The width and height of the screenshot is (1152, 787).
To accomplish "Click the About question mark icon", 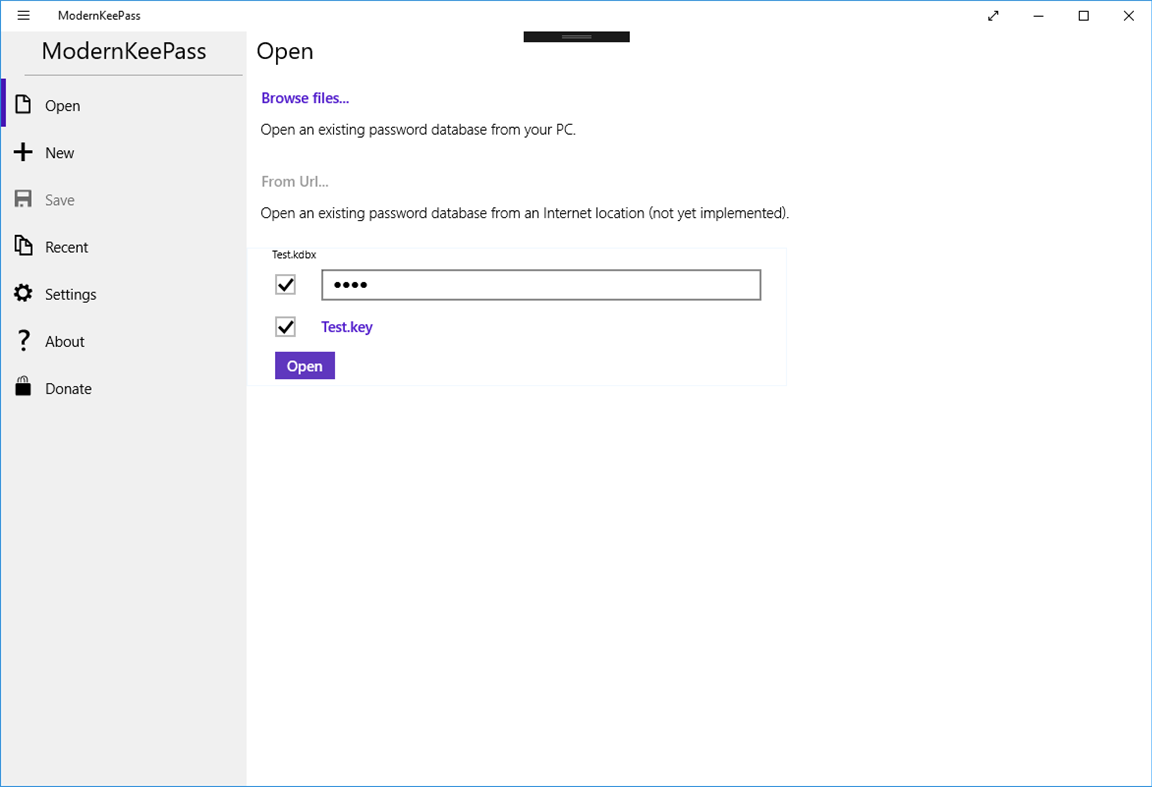I will tap(22, 340).
